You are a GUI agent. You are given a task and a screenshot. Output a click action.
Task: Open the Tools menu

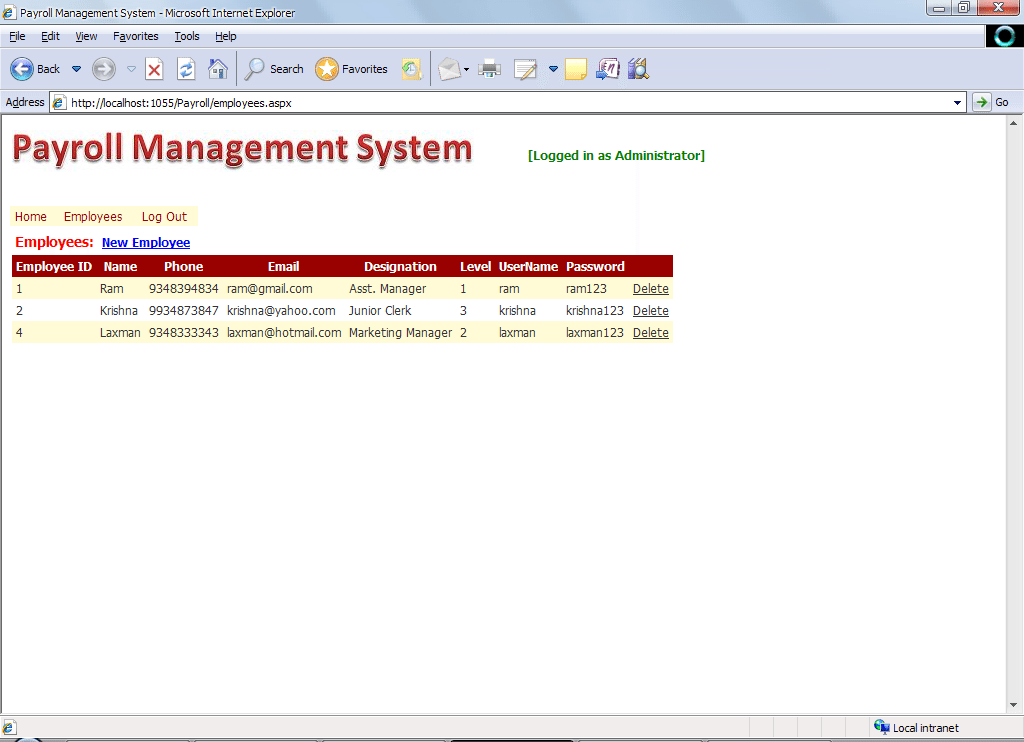coord(187,36)
